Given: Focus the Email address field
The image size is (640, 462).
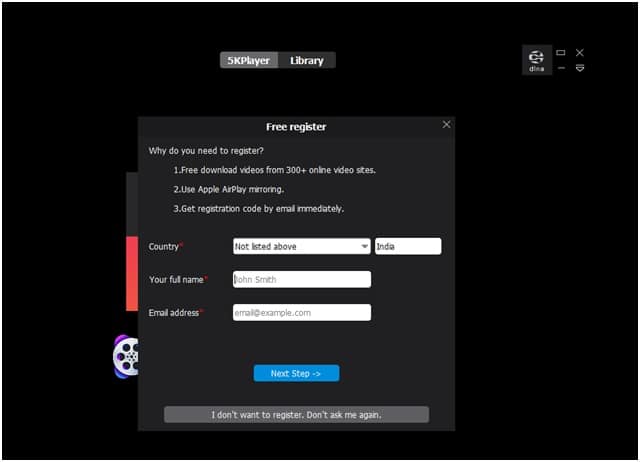Looking at the screenshot, I should pyautogui.click(x=302, y=313).
